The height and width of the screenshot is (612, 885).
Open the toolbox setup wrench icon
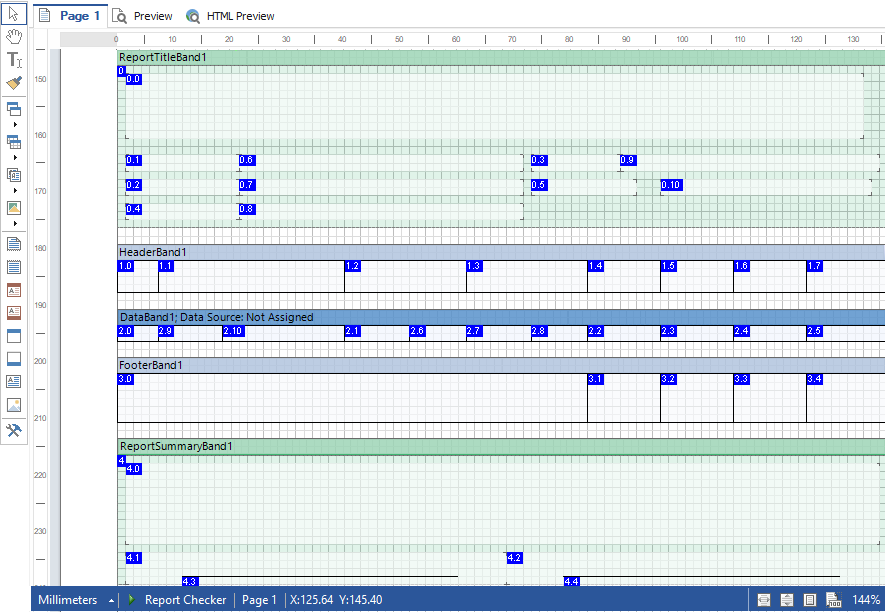pyautogui.click(x=14, y=430)
